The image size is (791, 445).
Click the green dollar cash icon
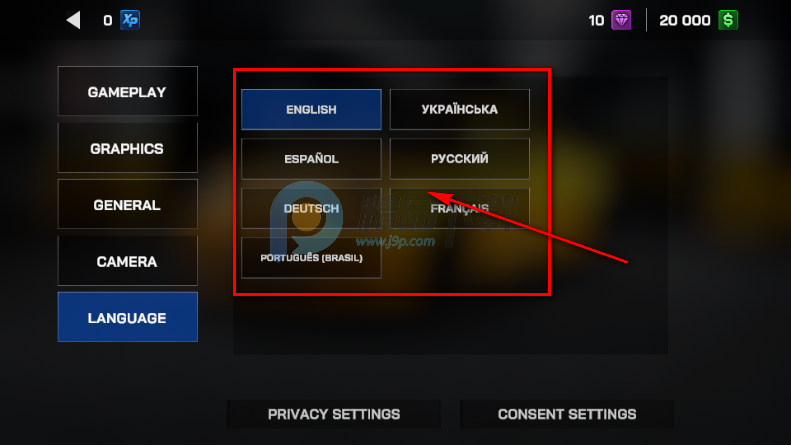coord(728,20)
